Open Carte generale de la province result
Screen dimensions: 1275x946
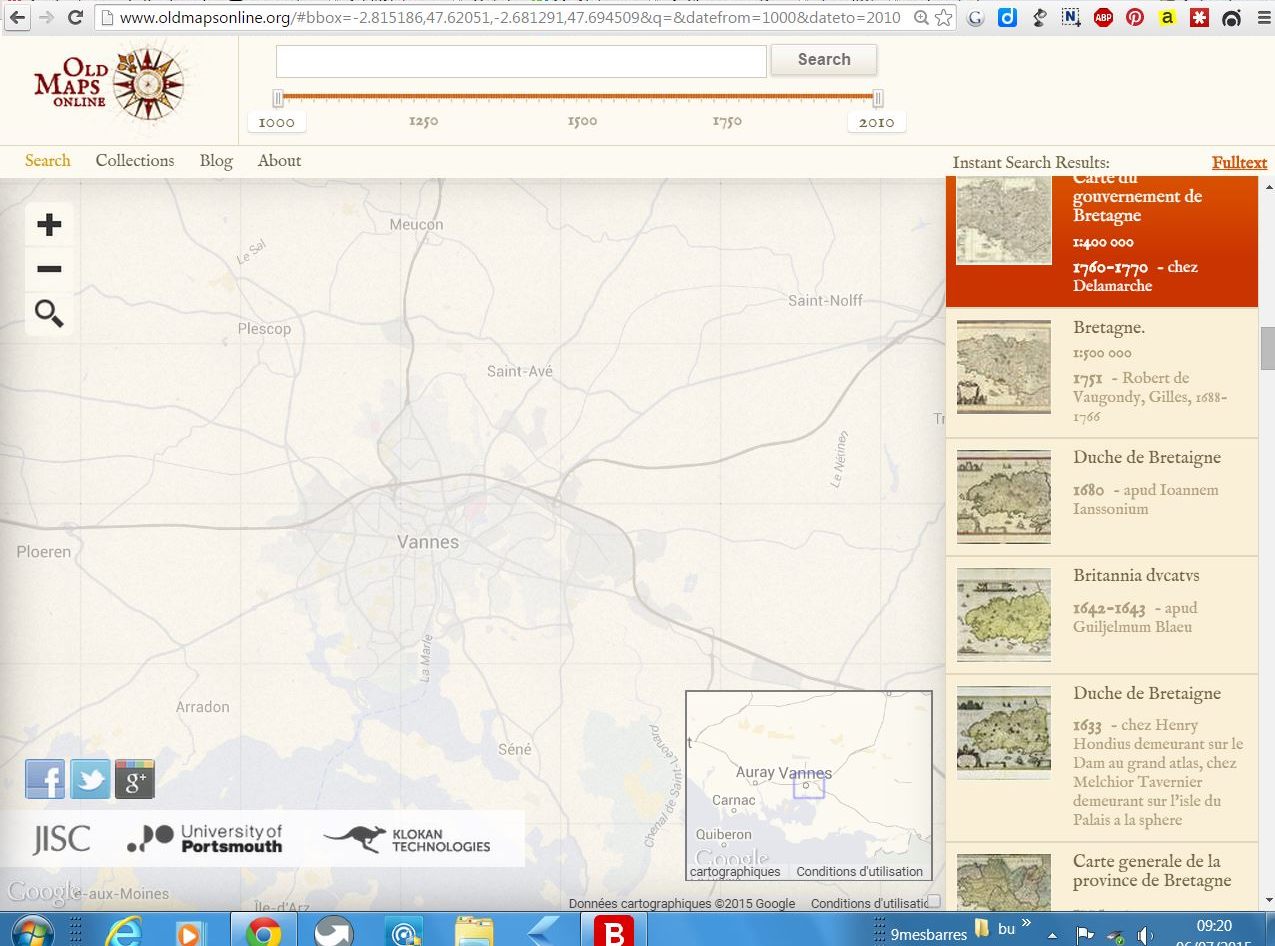tap(1102, 878)
